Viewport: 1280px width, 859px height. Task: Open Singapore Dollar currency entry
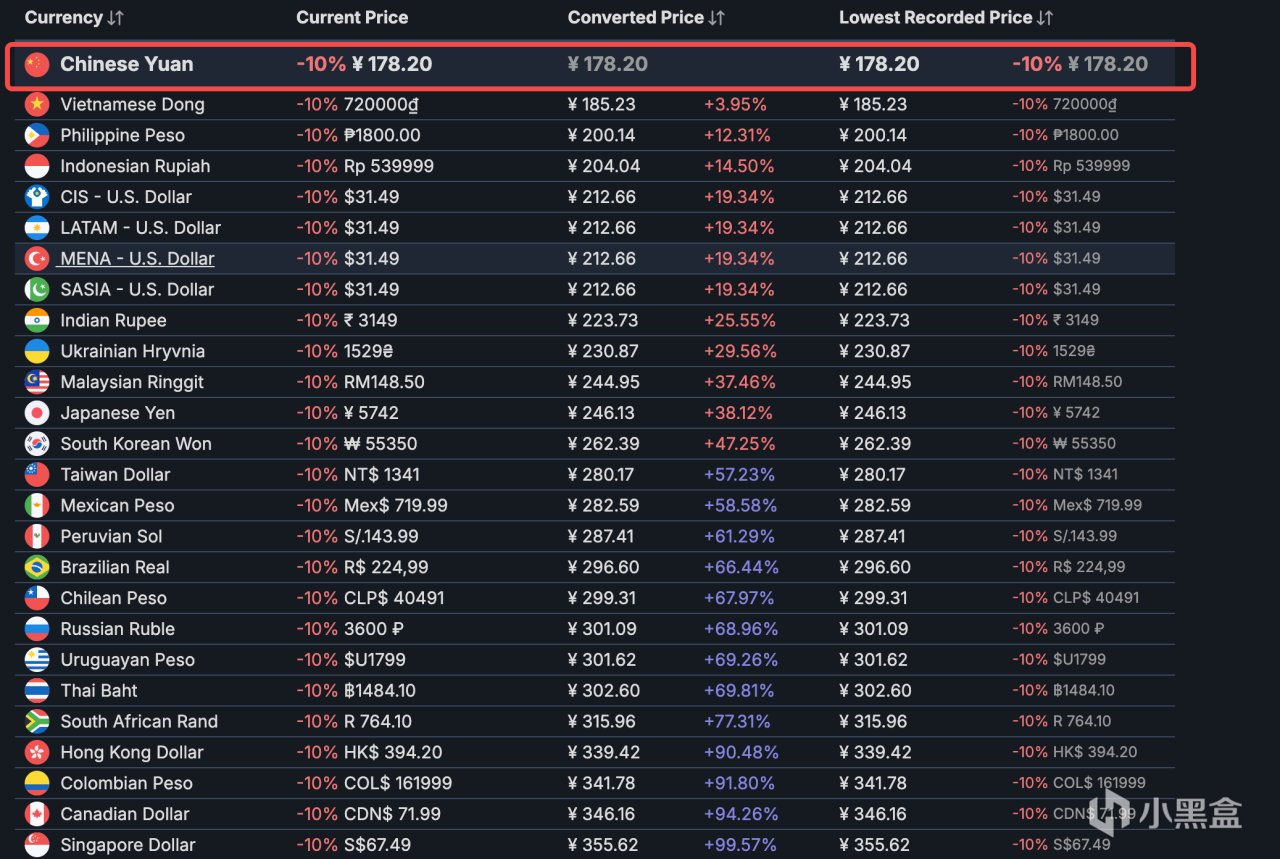pos(128,845)
